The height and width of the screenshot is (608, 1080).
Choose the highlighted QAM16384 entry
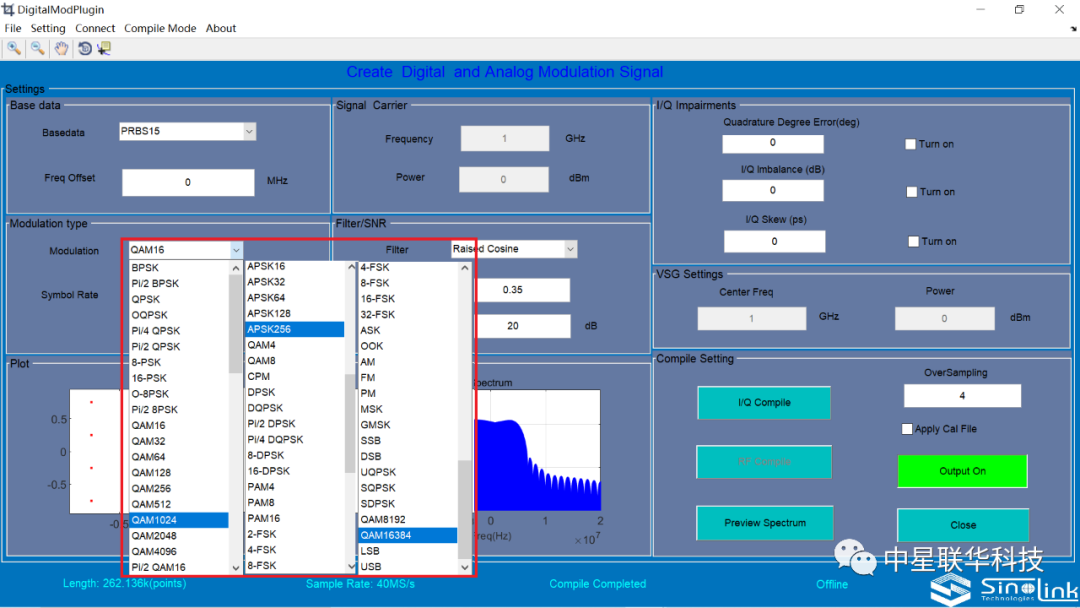(x=408, y=535)
